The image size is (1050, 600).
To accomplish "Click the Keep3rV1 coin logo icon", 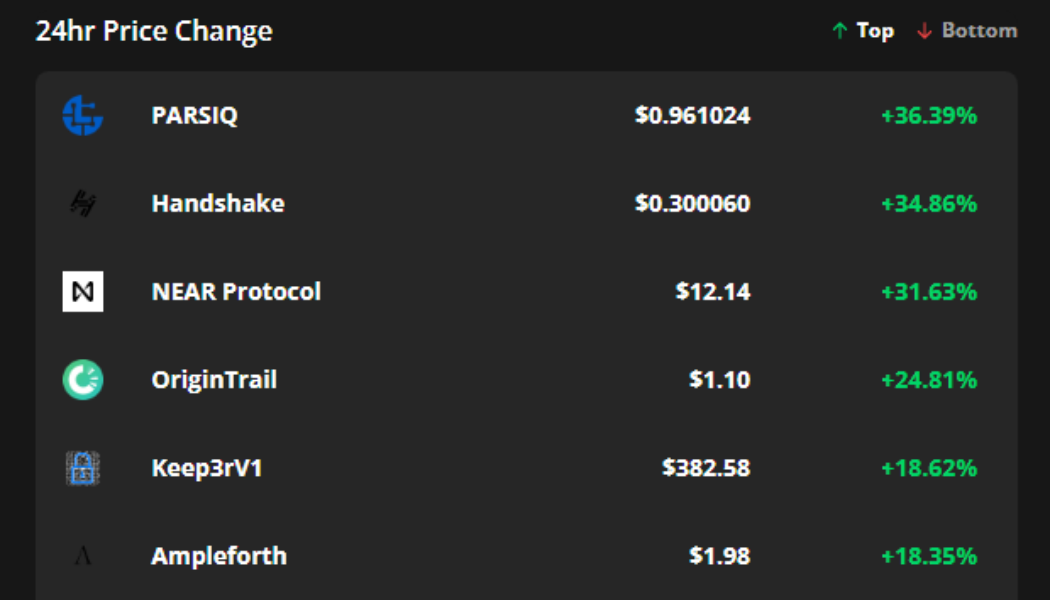I will pos(83,468).
